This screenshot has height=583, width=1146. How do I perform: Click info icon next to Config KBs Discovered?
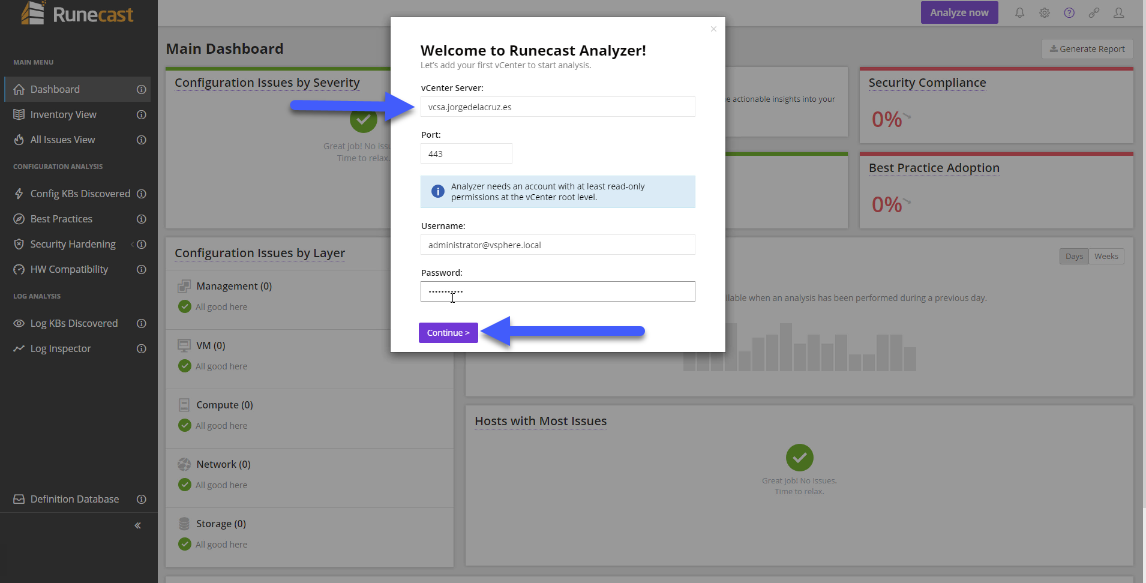(x=142, y=194)
